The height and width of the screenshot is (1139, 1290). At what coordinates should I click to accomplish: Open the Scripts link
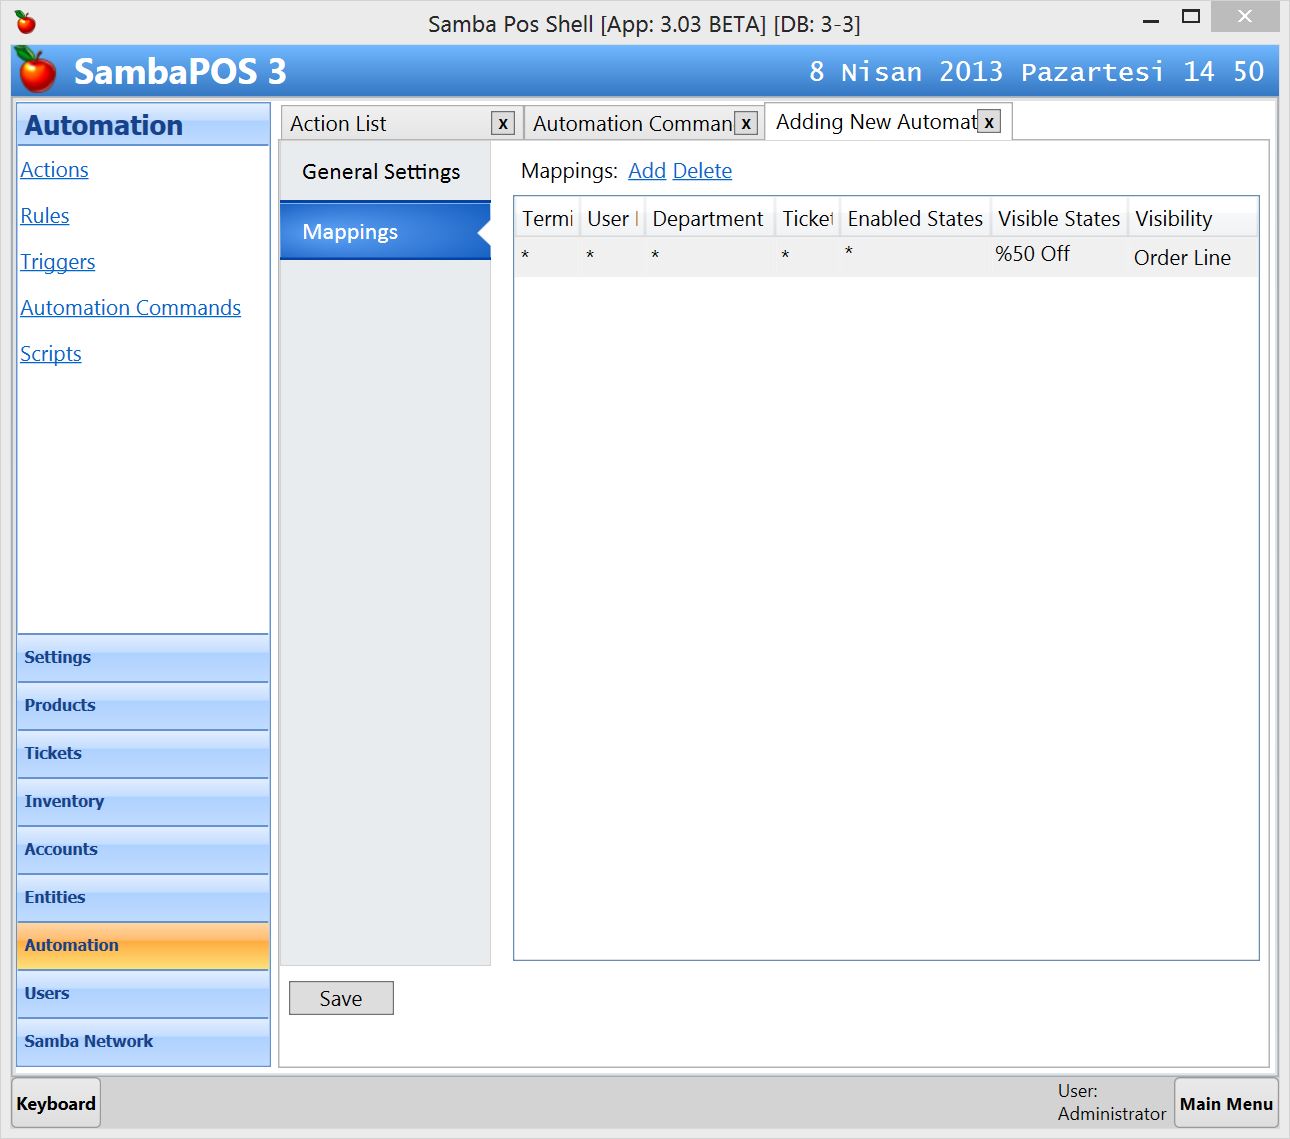51,354
